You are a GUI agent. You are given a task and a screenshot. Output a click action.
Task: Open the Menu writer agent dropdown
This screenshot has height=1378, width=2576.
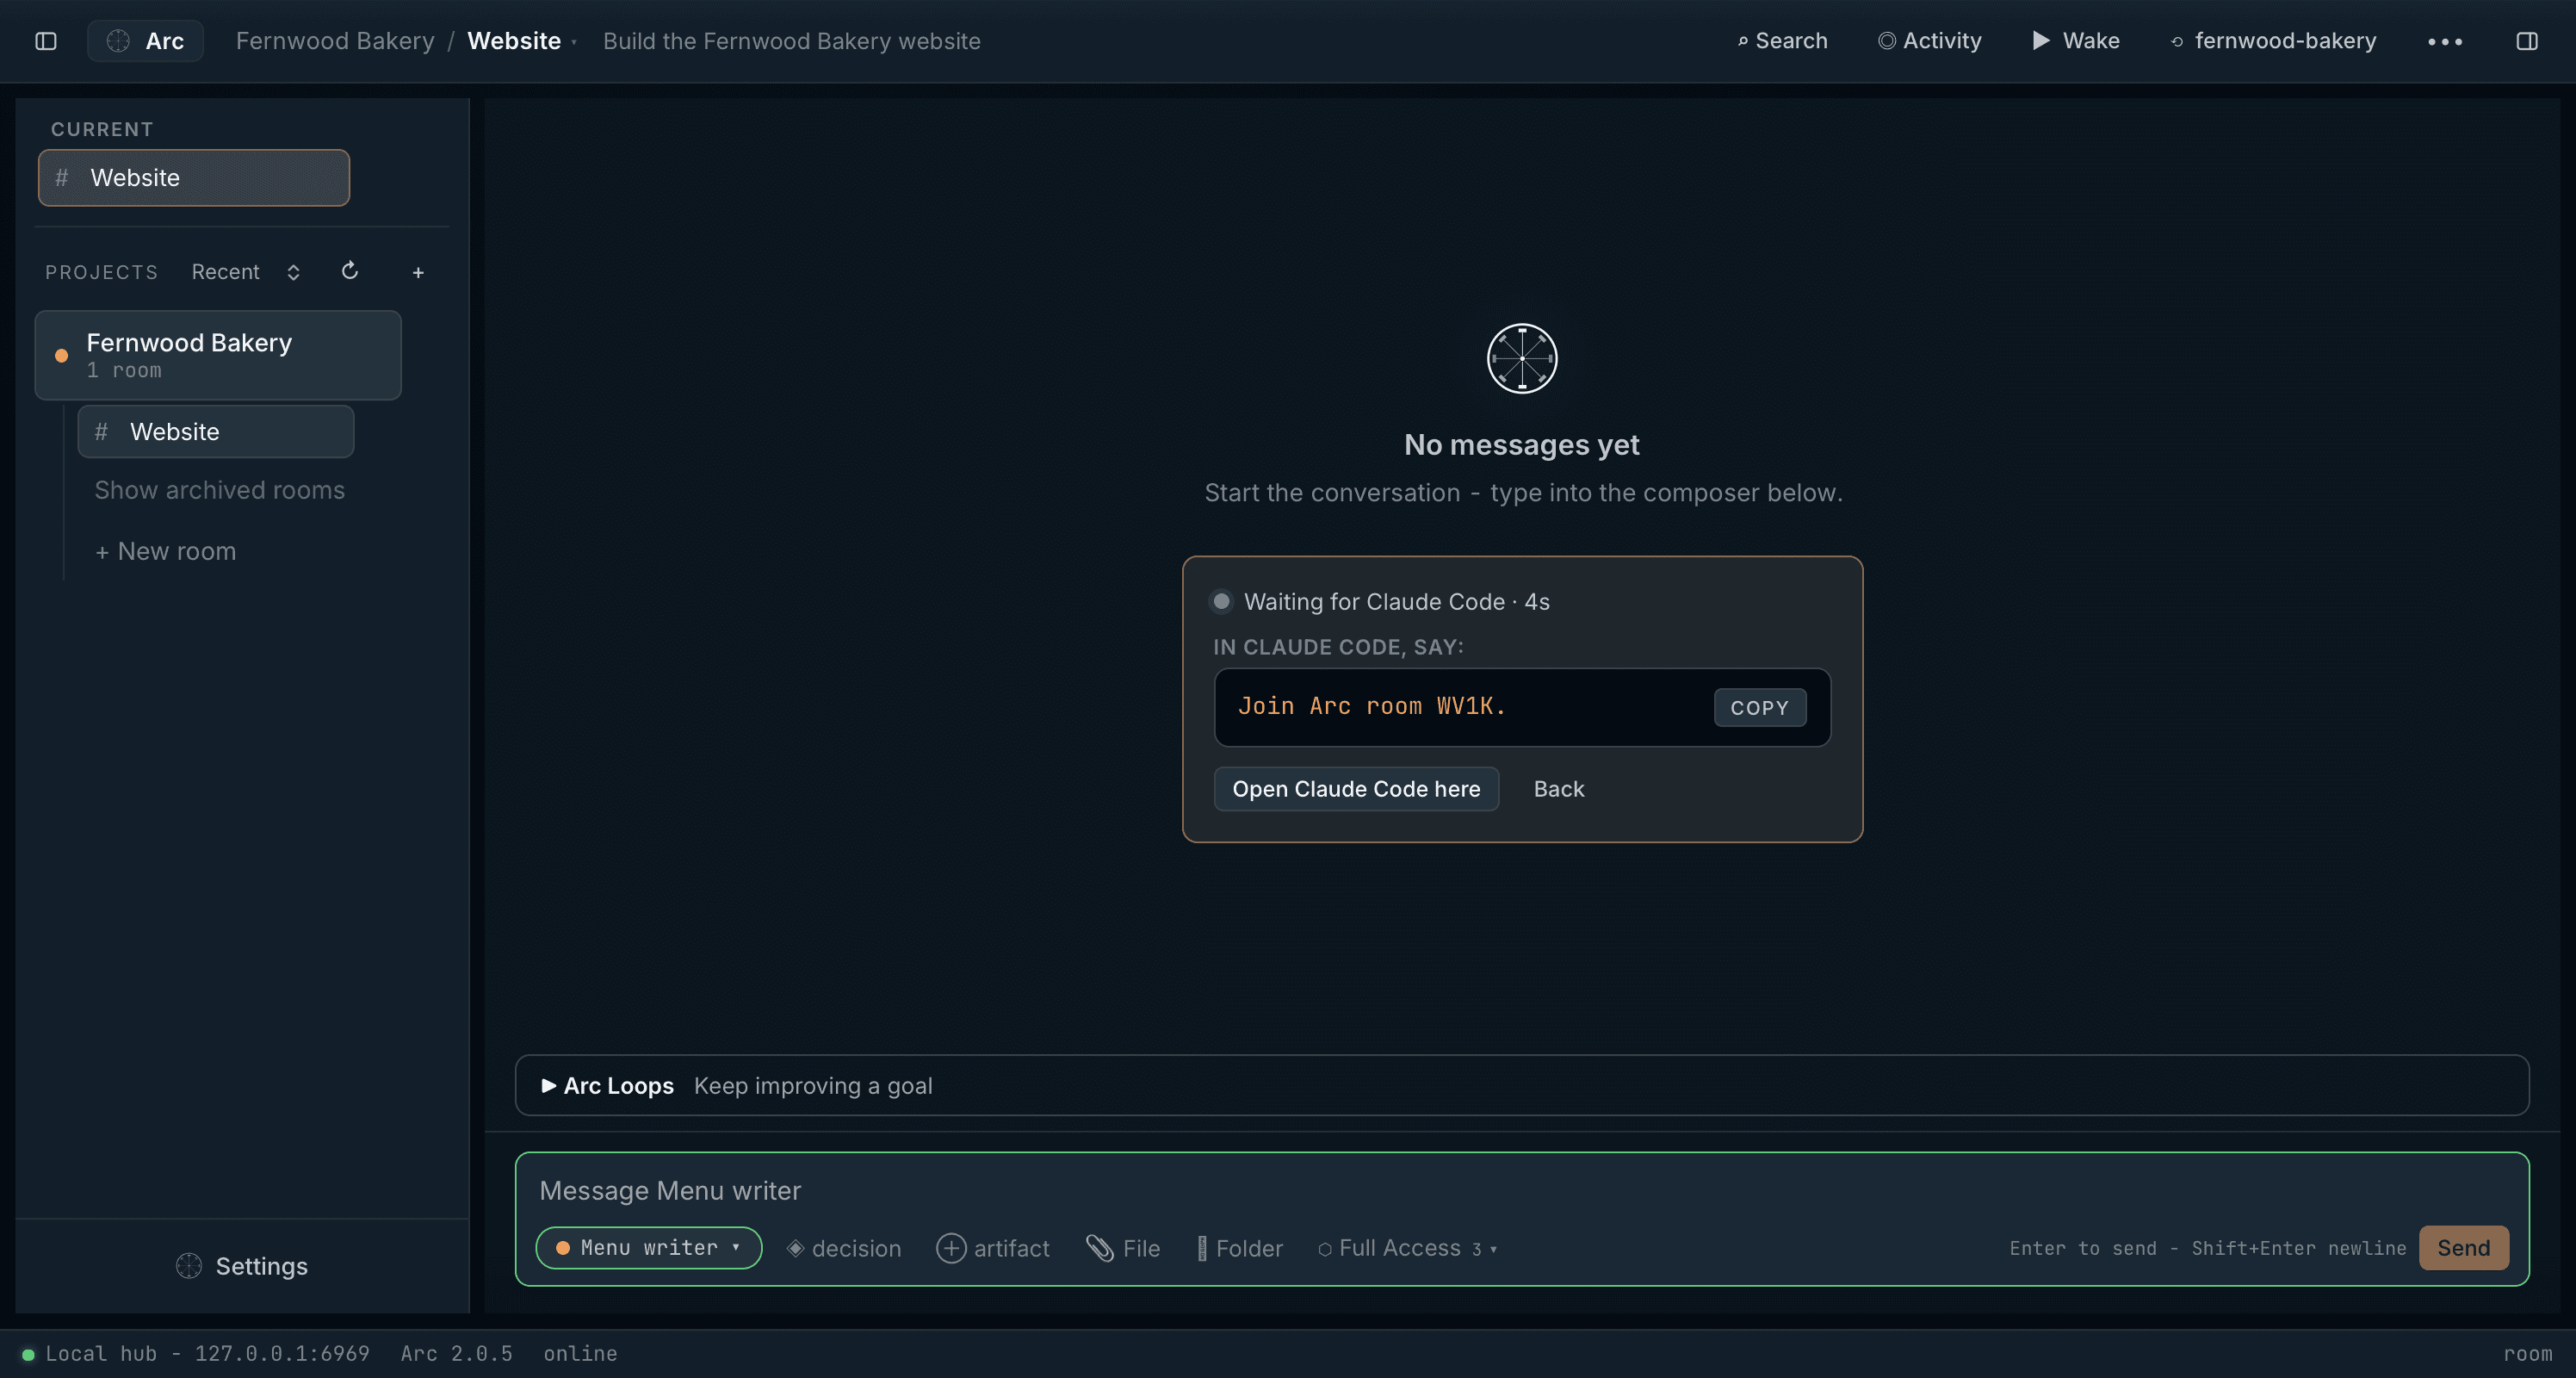tap(649, 1248)
